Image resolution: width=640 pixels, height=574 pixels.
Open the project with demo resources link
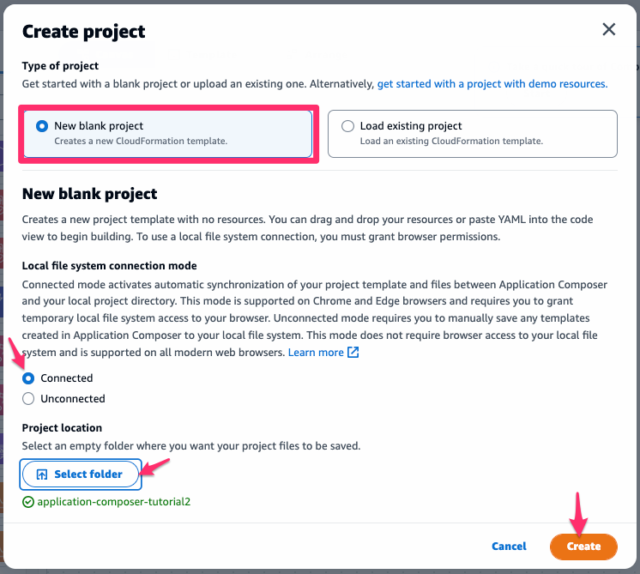pos(492,84)
